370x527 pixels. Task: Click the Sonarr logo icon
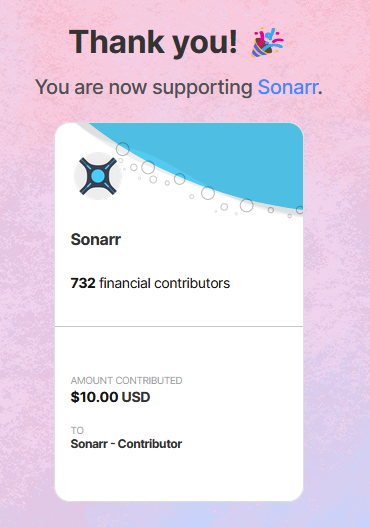pos(98,176)
